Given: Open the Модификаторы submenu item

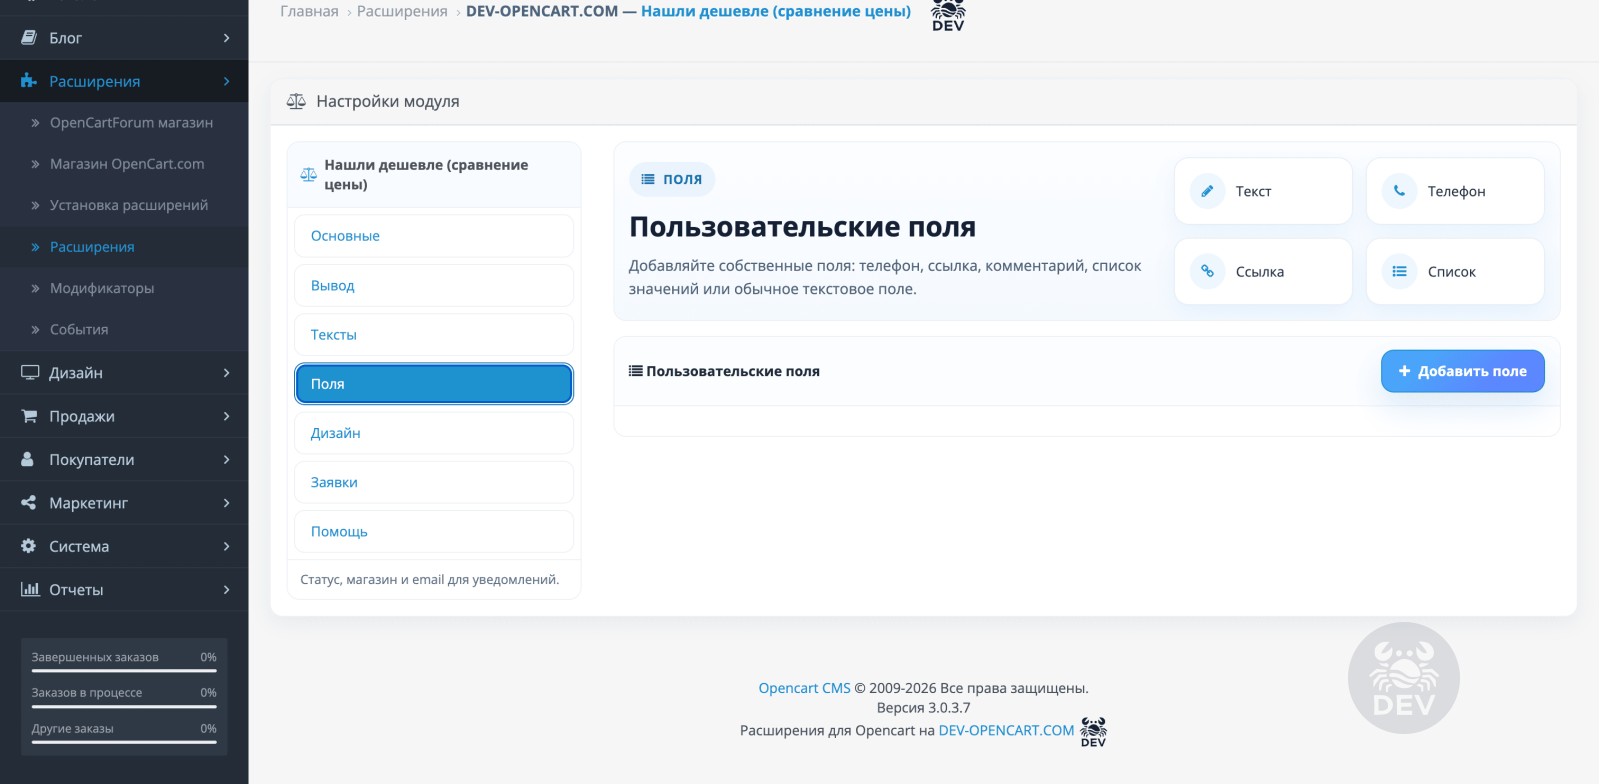Looking at the screenshot, I should tap(124, 288).
